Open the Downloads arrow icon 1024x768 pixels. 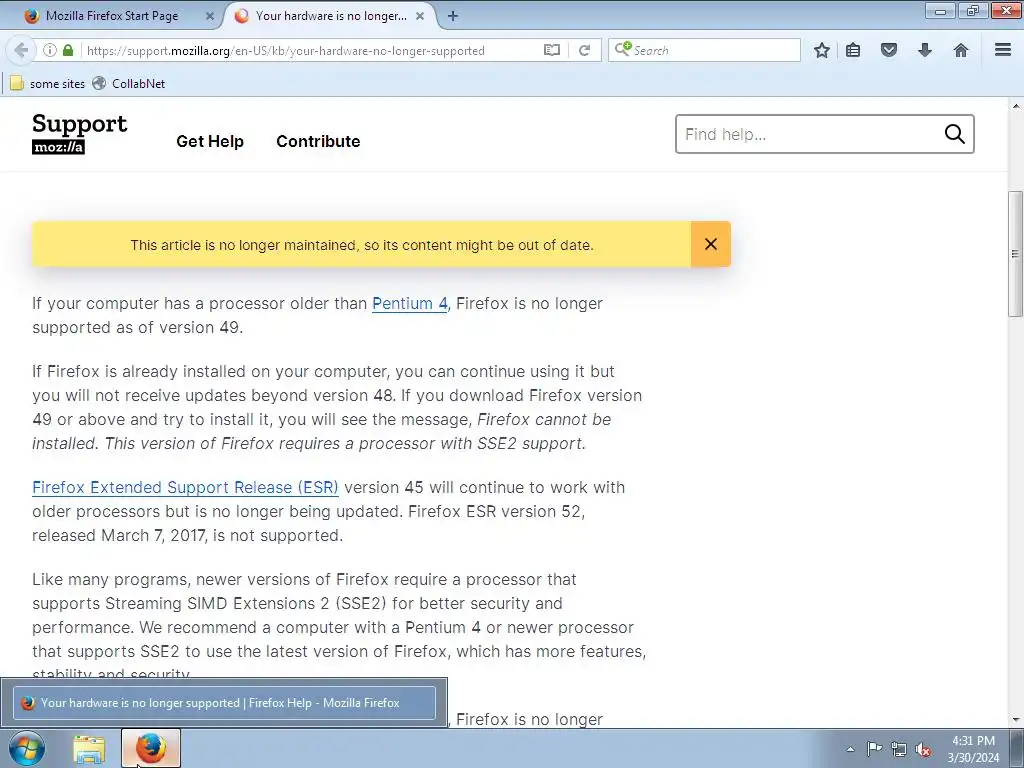coord(925,50)
